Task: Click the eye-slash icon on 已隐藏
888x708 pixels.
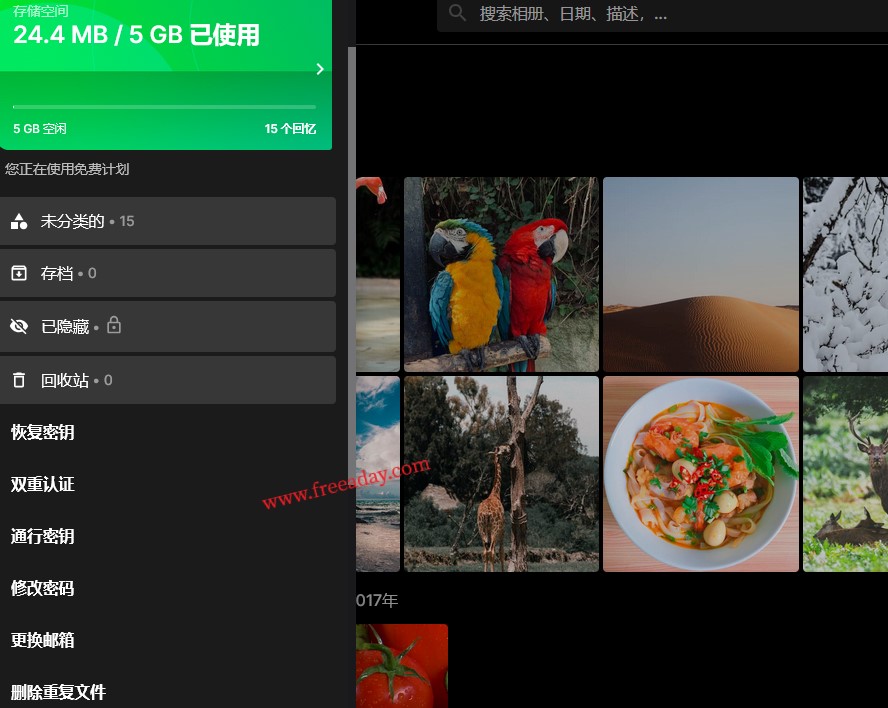Action: (19, 326)
